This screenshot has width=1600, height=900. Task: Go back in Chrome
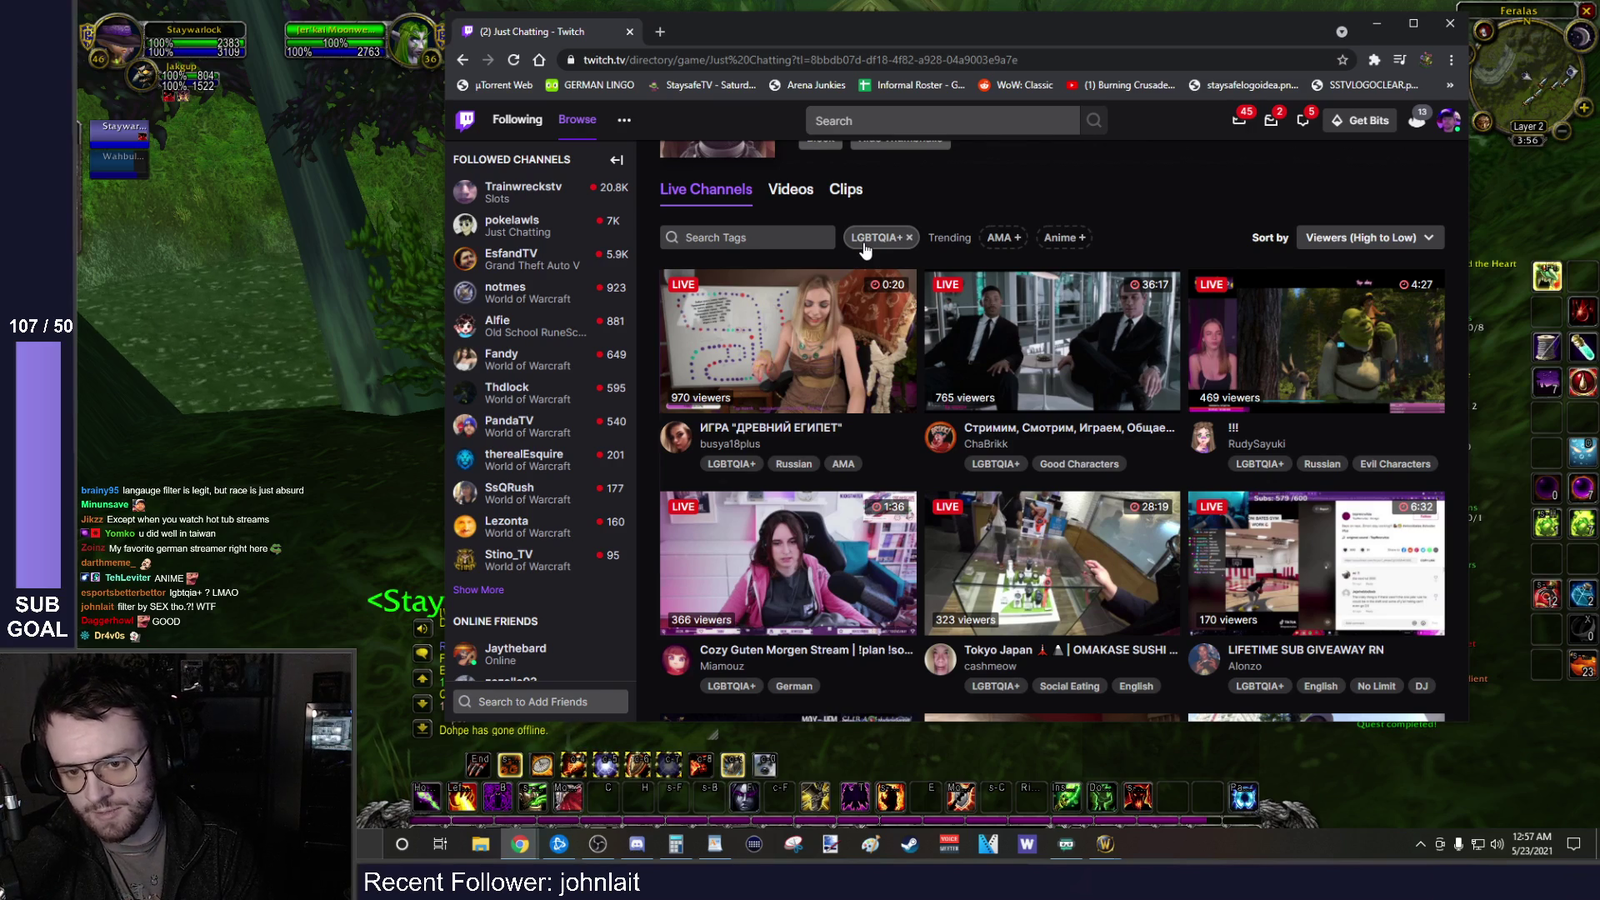pos(462,60)
